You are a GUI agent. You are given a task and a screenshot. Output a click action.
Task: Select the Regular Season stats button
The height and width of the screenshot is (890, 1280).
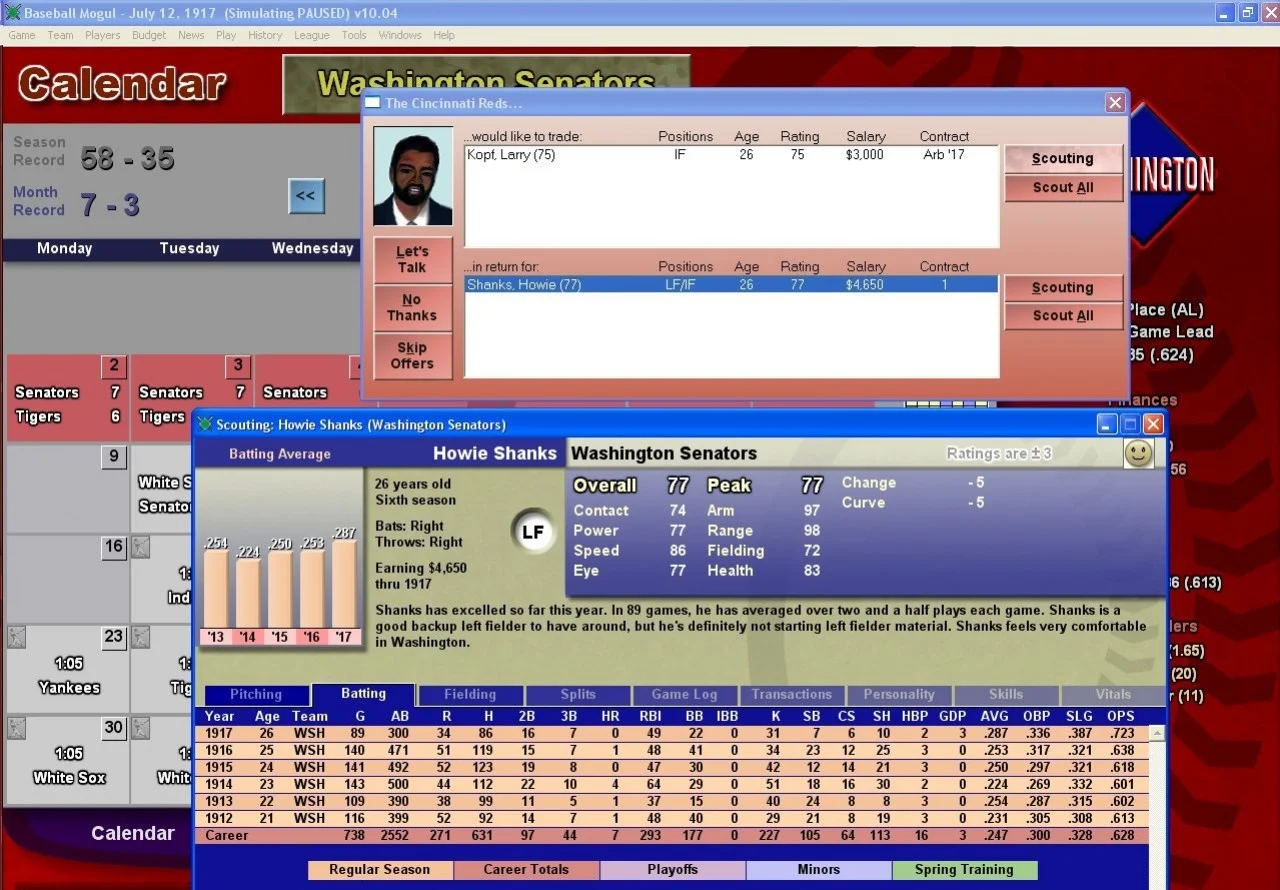380,870
